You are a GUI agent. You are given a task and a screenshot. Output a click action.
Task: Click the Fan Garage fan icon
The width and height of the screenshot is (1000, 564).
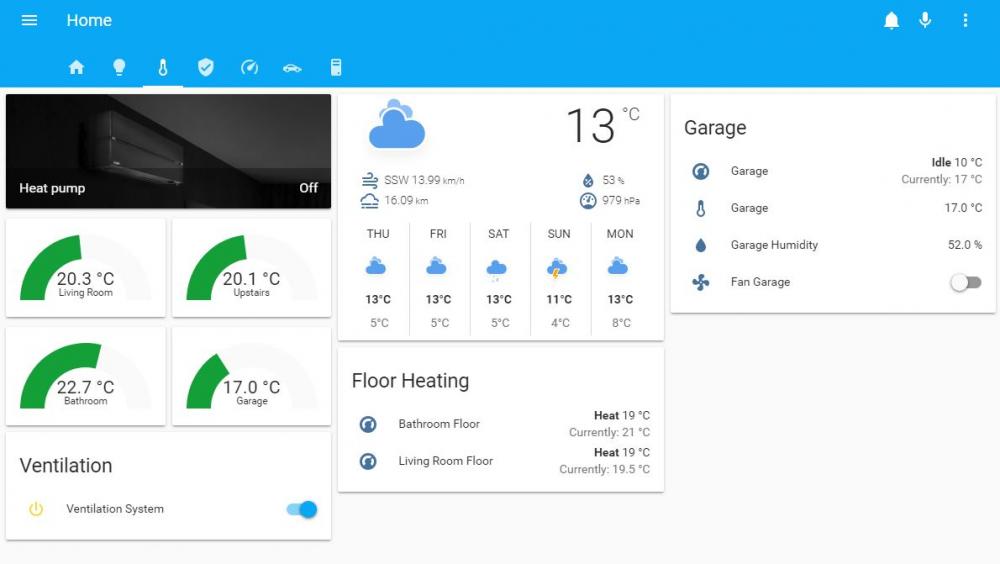(x=701, y=282)
